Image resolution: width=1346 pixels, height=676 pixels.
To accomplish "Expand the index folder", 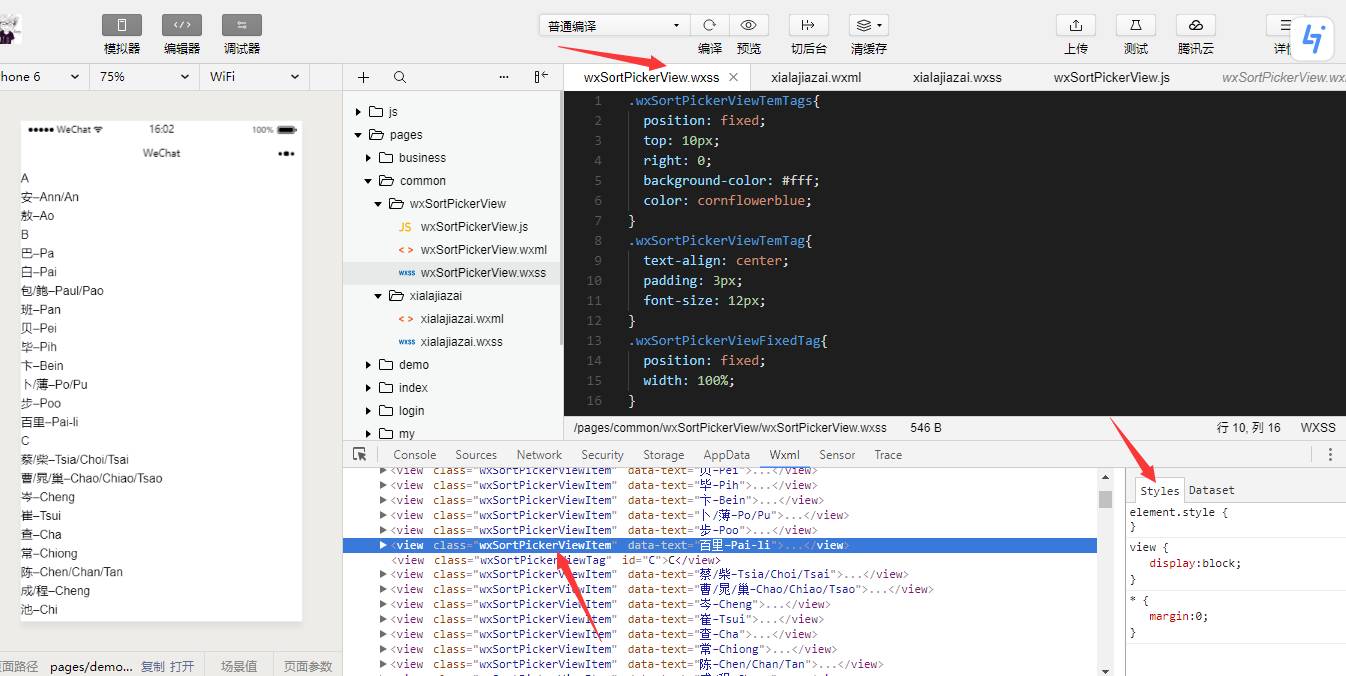I will pyautogui.click(x=368, y=388).
